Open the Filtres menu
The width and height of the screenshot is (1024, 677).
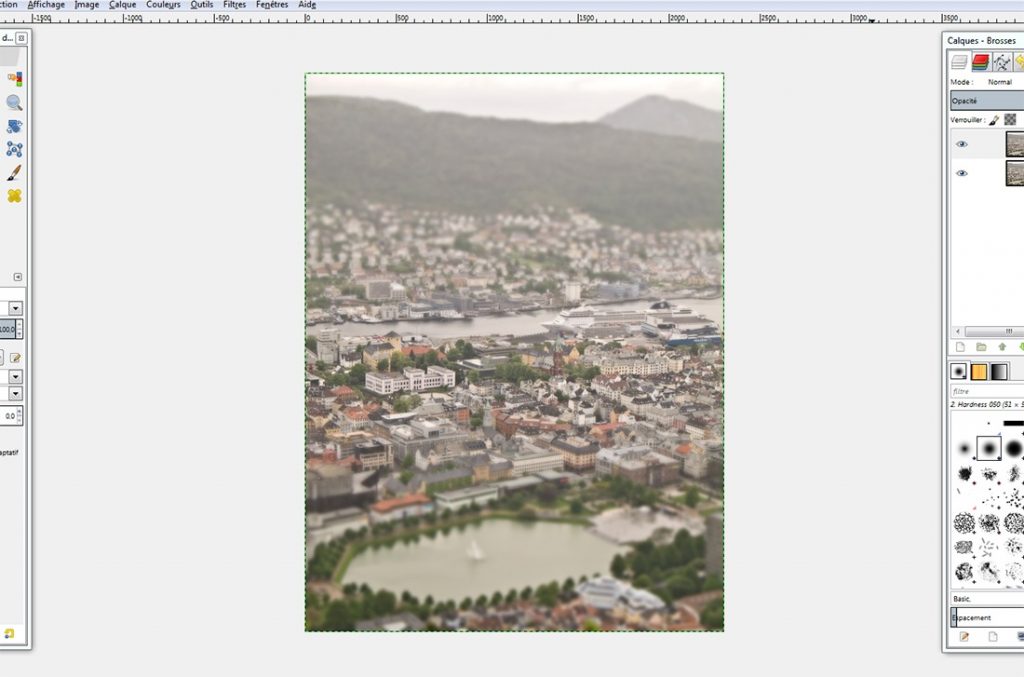pyautogui.click(x=234, y=5)
